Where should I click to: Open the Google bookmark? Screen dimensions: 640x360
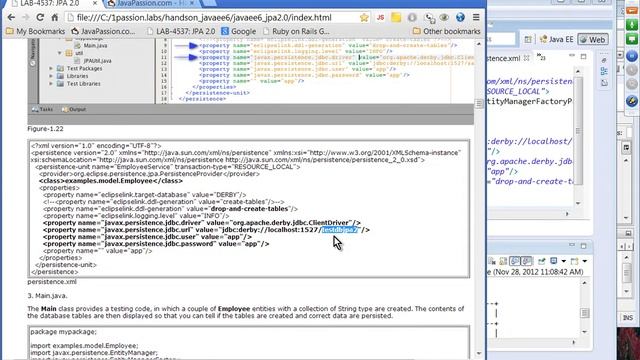[239, 31]
